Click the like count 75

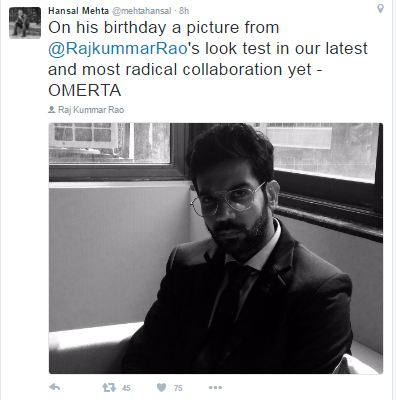click(x=178, y=388)
